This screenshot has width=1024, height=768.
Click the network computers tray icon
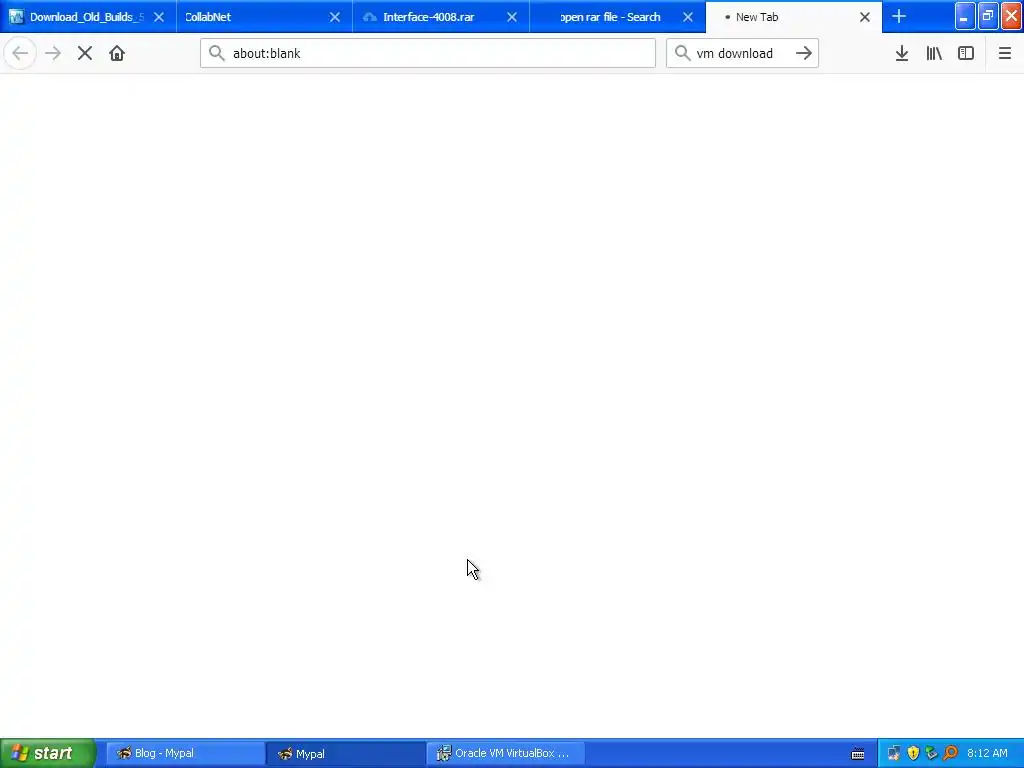coord(894,753)
